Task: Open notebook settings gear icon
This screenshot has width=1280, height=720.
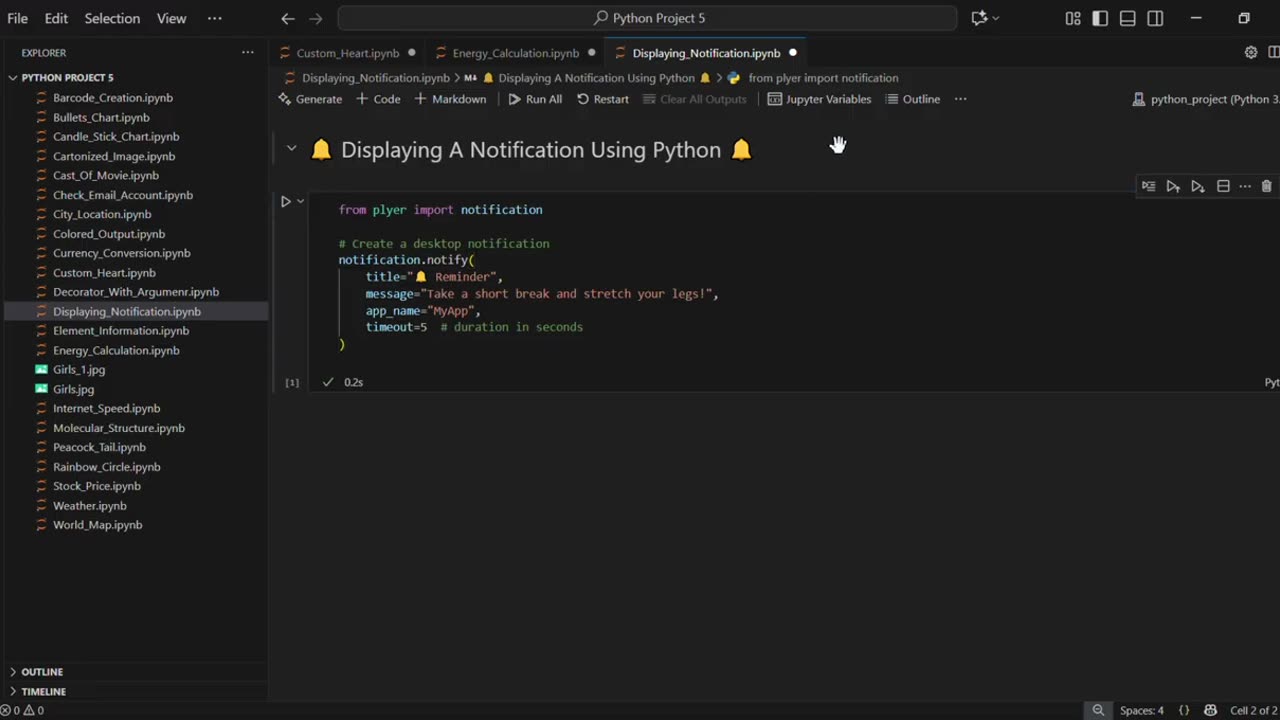Action: [x=1251, y=52]
